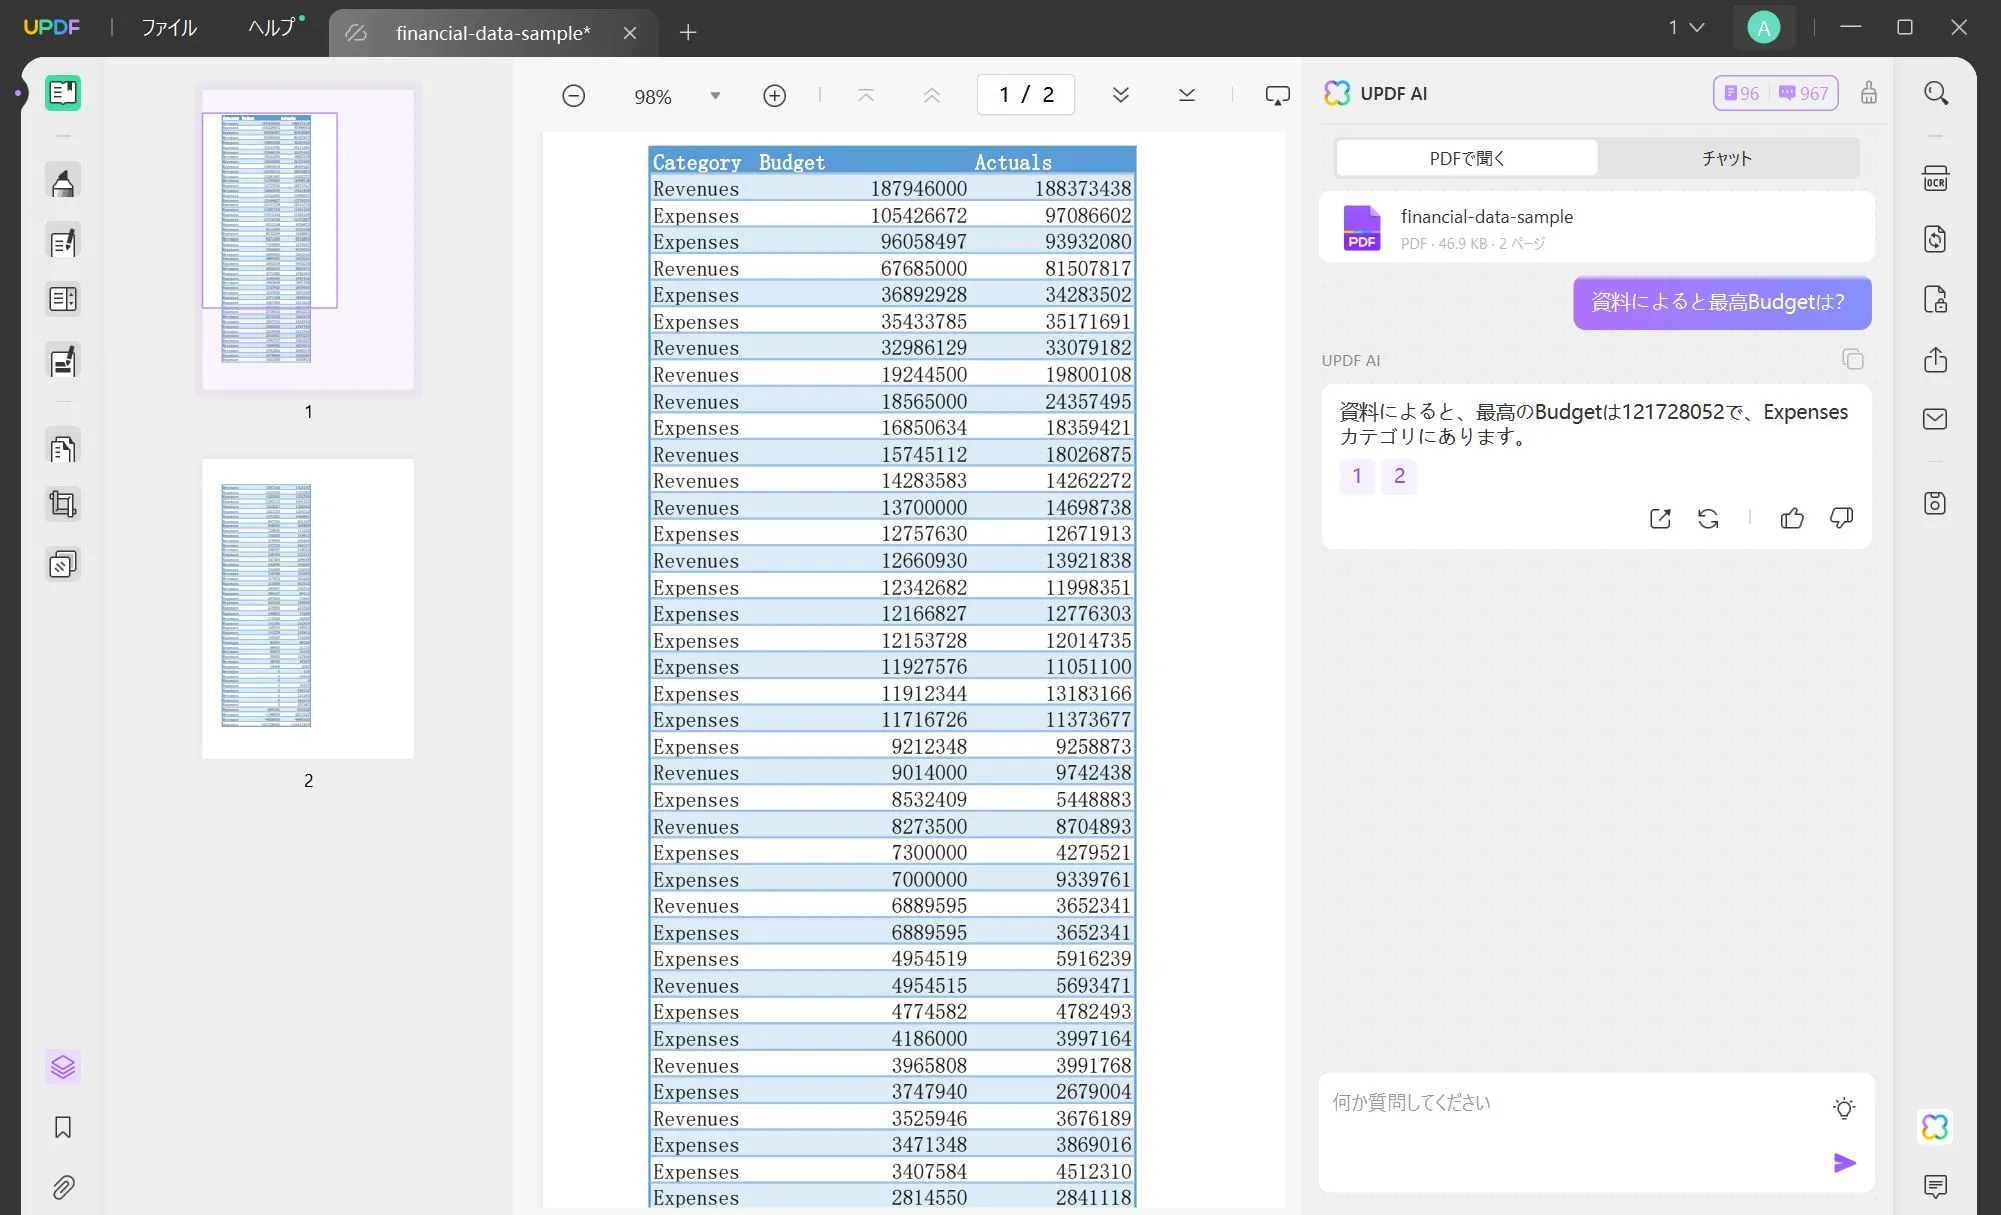The width and height of the screenshot is (2001, 1215).
Task: Go to next page arrow
Action: (1121, 95)
